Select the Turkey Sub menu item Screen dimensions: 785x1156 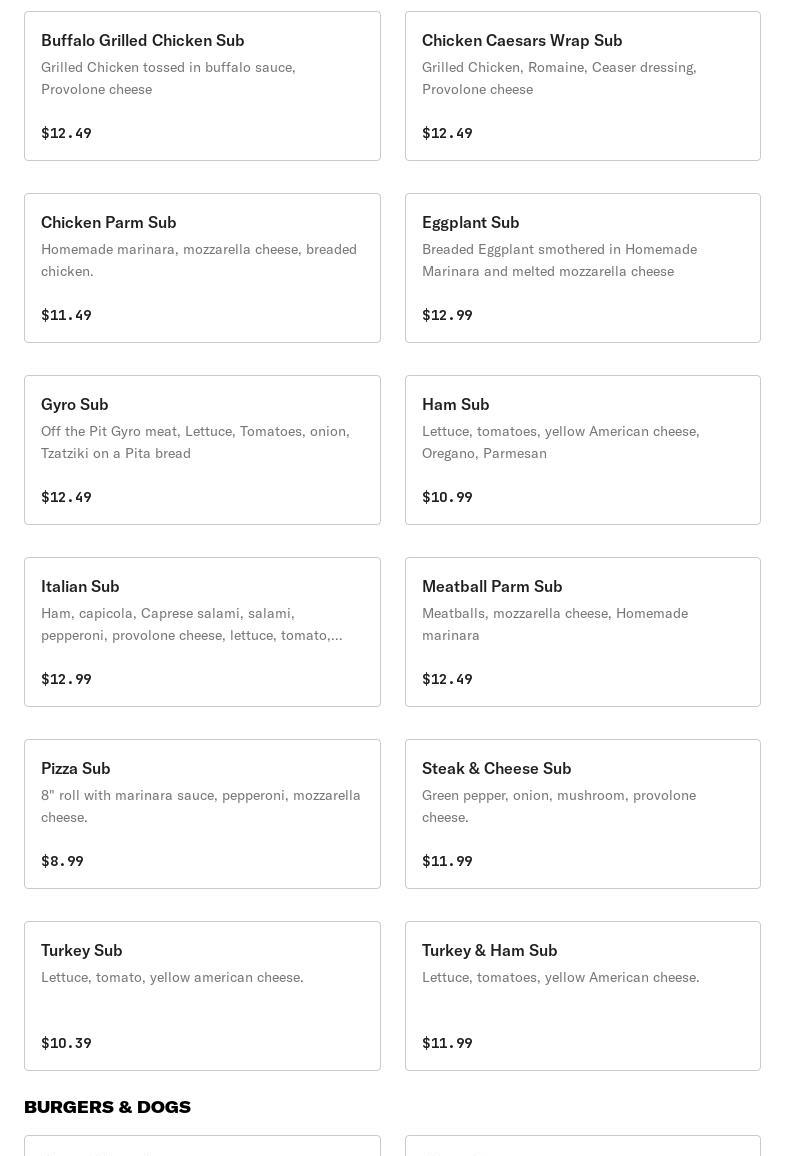[x=202, y=996]
